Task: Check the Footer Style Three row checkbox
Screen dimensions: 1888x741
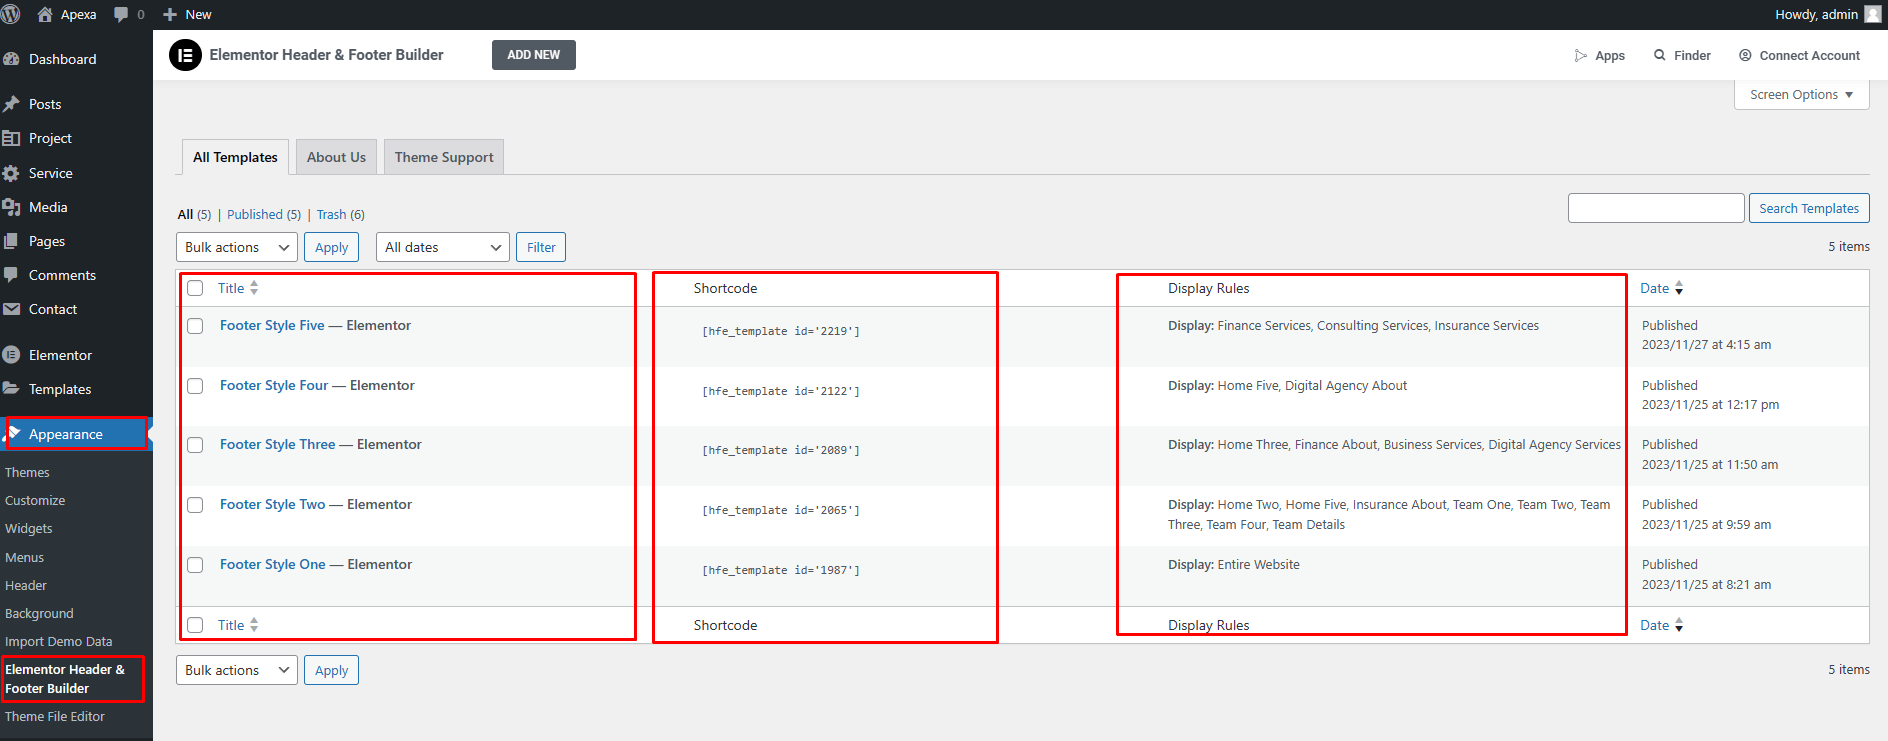Action: (196, 445)
